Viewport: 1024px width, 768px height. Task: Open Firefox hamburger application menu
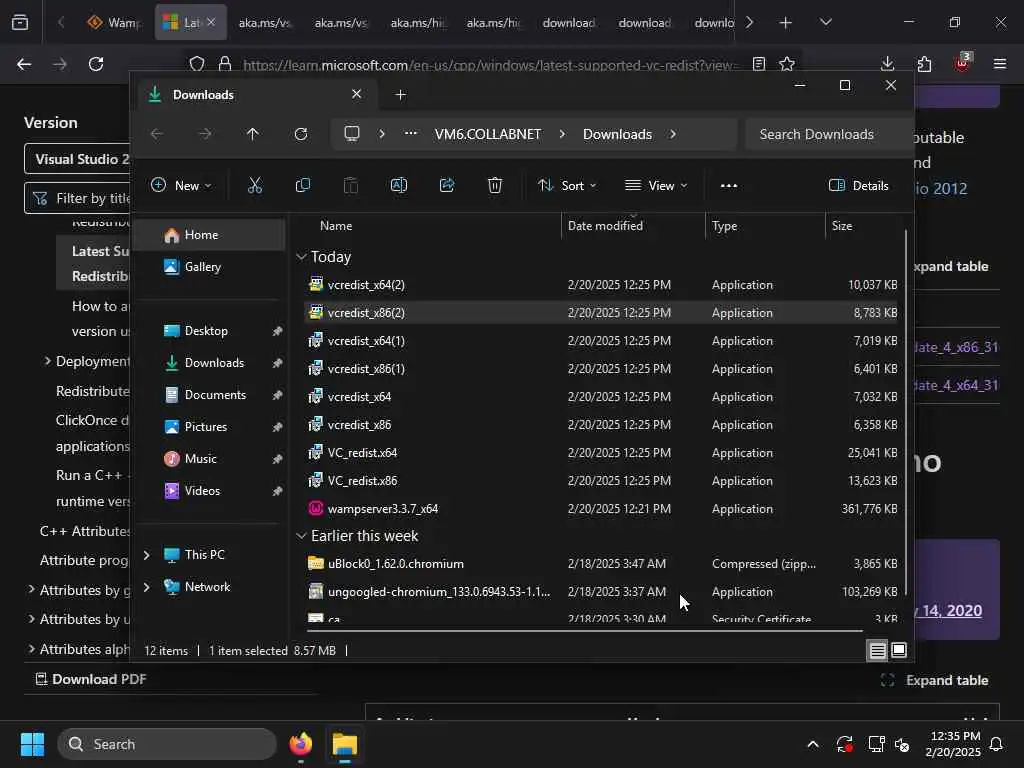(x=1000, y=64)
